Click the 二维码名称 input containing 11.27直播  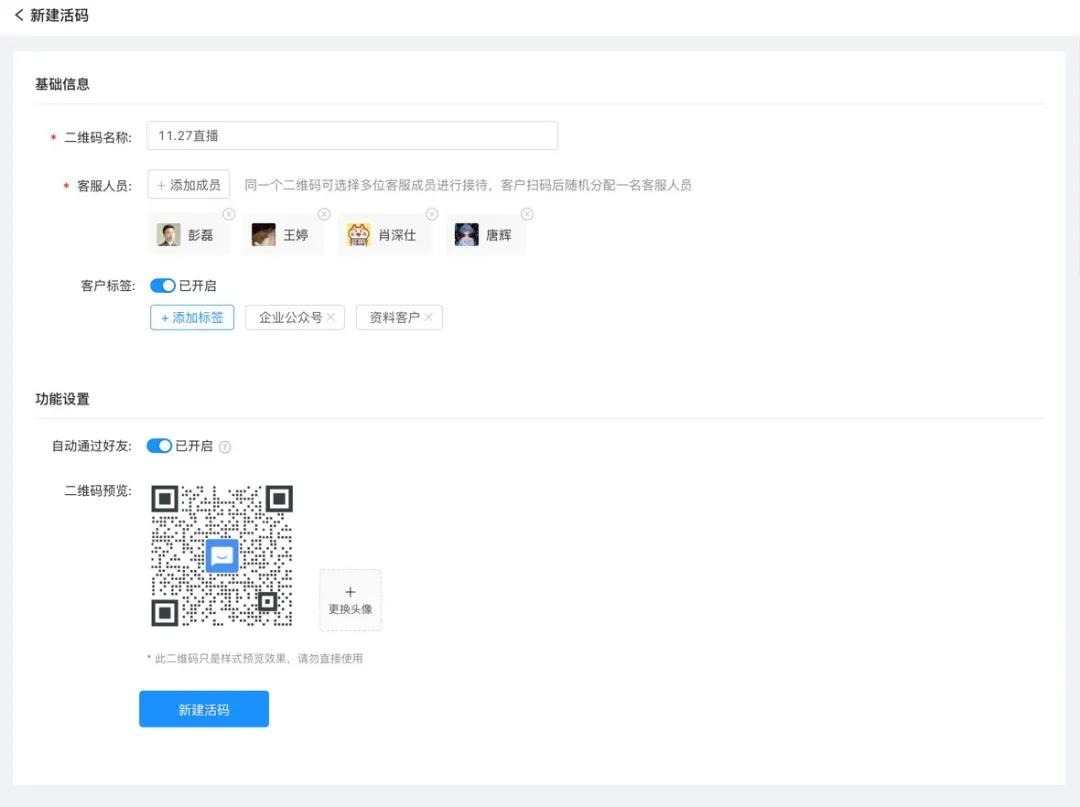[350, 134]
